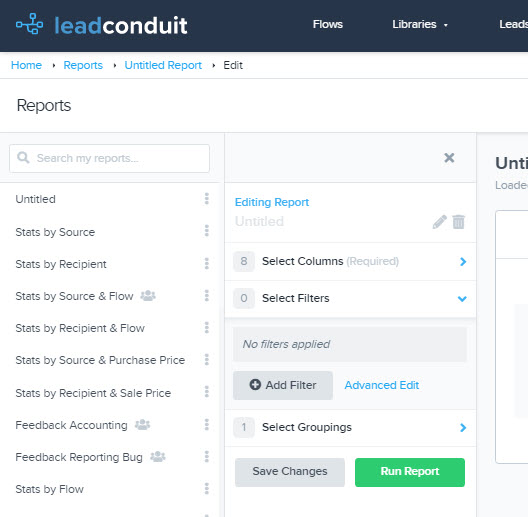Click Select Groupings section label
Image resolution: width=528 pixels, height=517 pixels.
coord(307,427)
